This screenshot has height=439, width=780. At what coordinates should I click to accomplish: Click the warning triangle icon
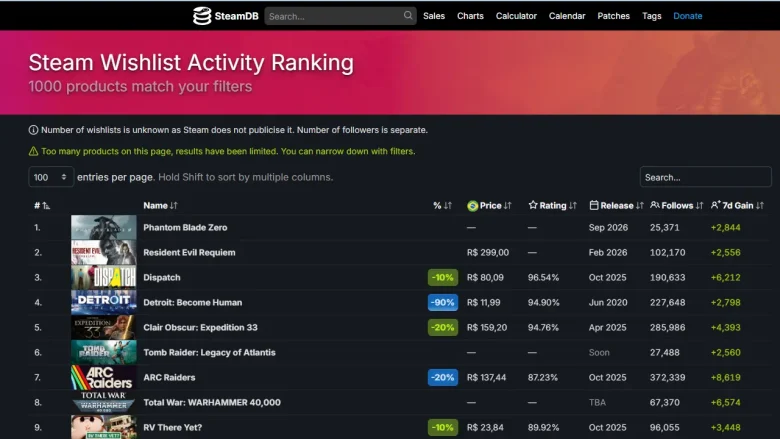(x=33, y=151)
